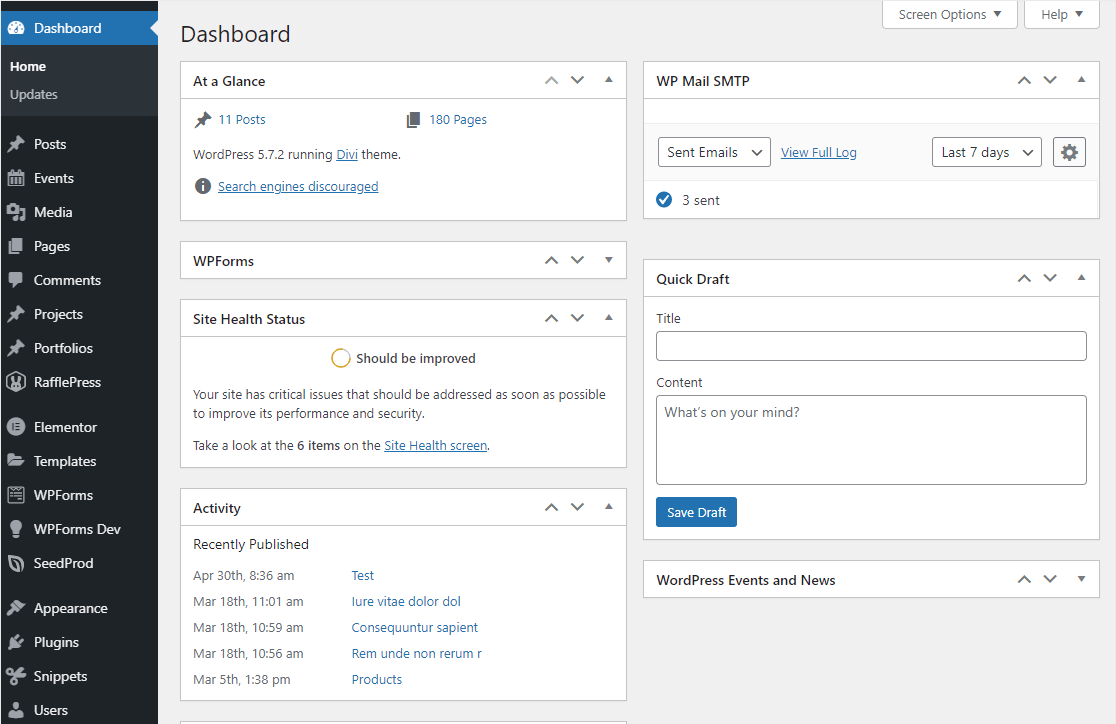This screenshot has height=724, width=1116.
Task: Open the Help dropdown tab
Action: coord(1062,14)
